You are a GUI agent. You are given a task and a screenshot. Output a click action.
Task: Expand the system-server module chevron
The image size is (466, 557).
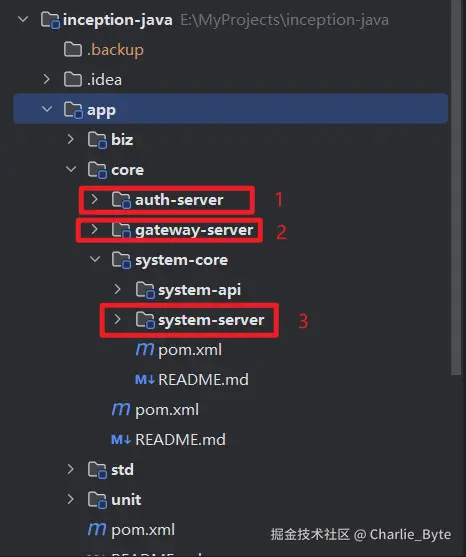[118, 319]
